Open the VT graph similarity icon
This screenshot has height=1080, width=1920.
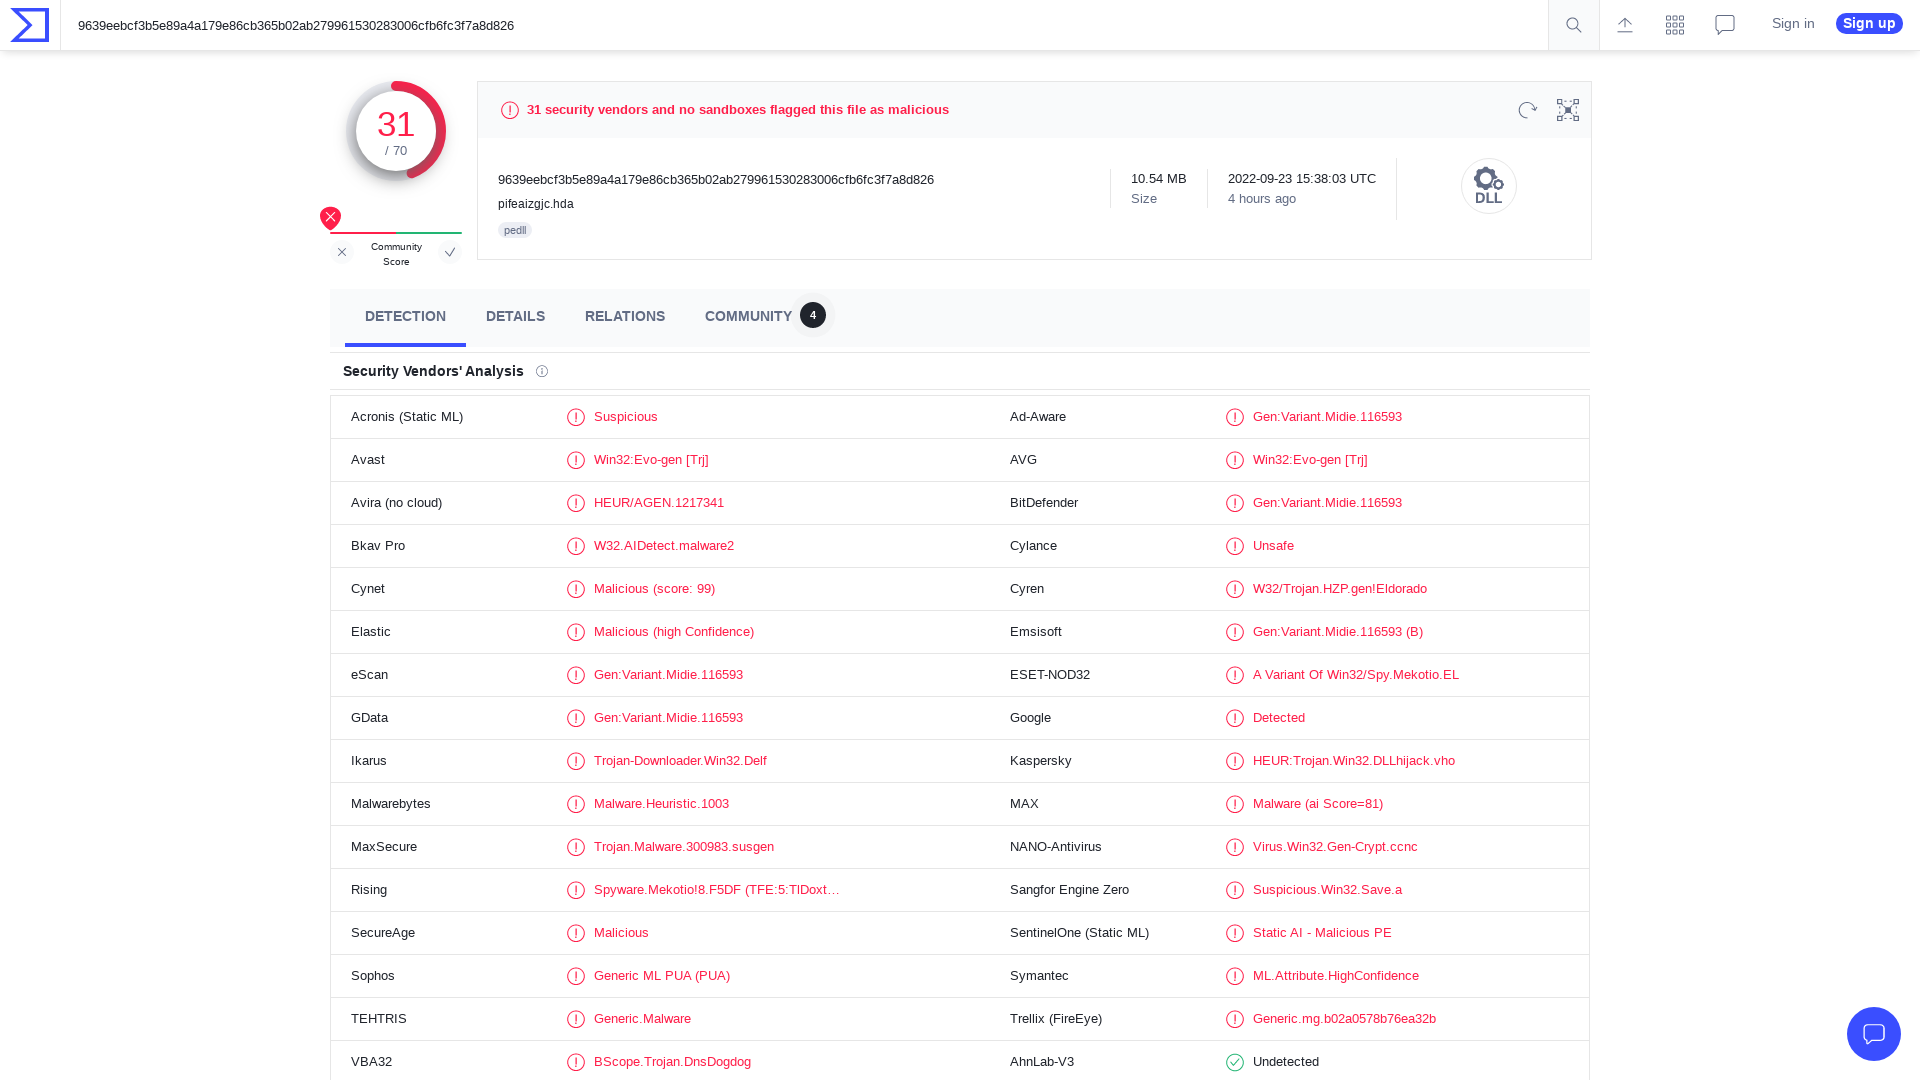point(1567,110)
